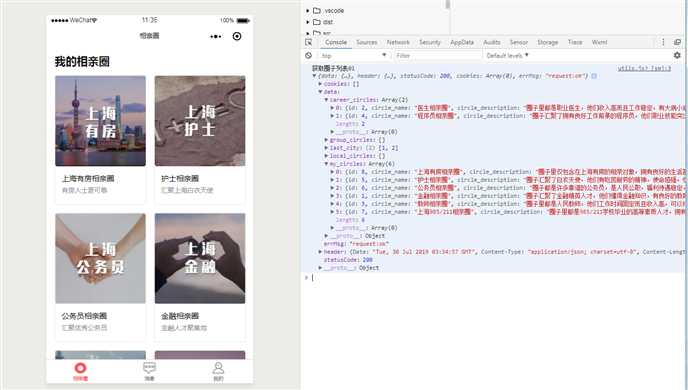Switch to the AppData tab
The width and height of the screenshot is (688, 390).
coord(462,42)
